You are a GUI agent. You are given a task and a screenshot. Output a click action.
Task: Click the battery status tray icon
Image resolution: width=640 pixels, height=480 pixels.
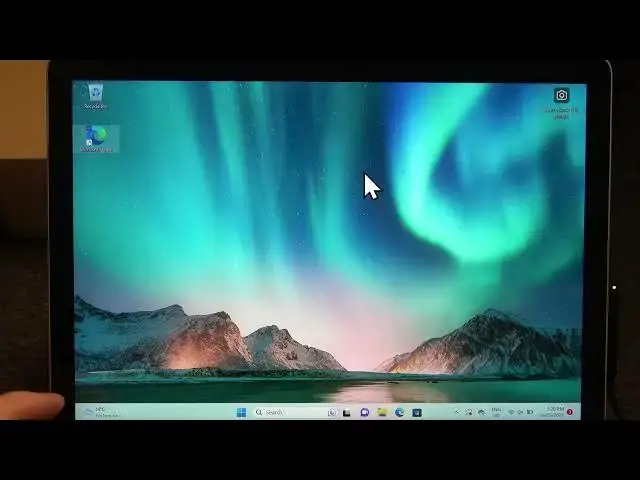(x=530, y=412)
